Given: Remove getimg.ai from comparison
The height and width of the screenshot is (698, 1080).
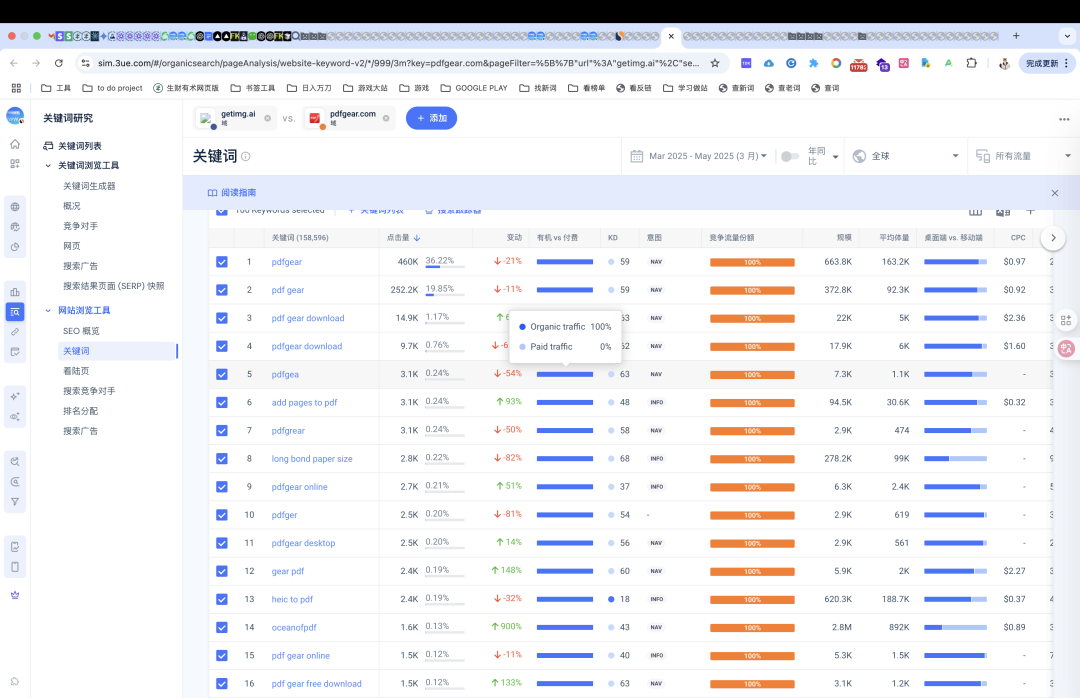Looking at the screenshot, I should (267, 119).
